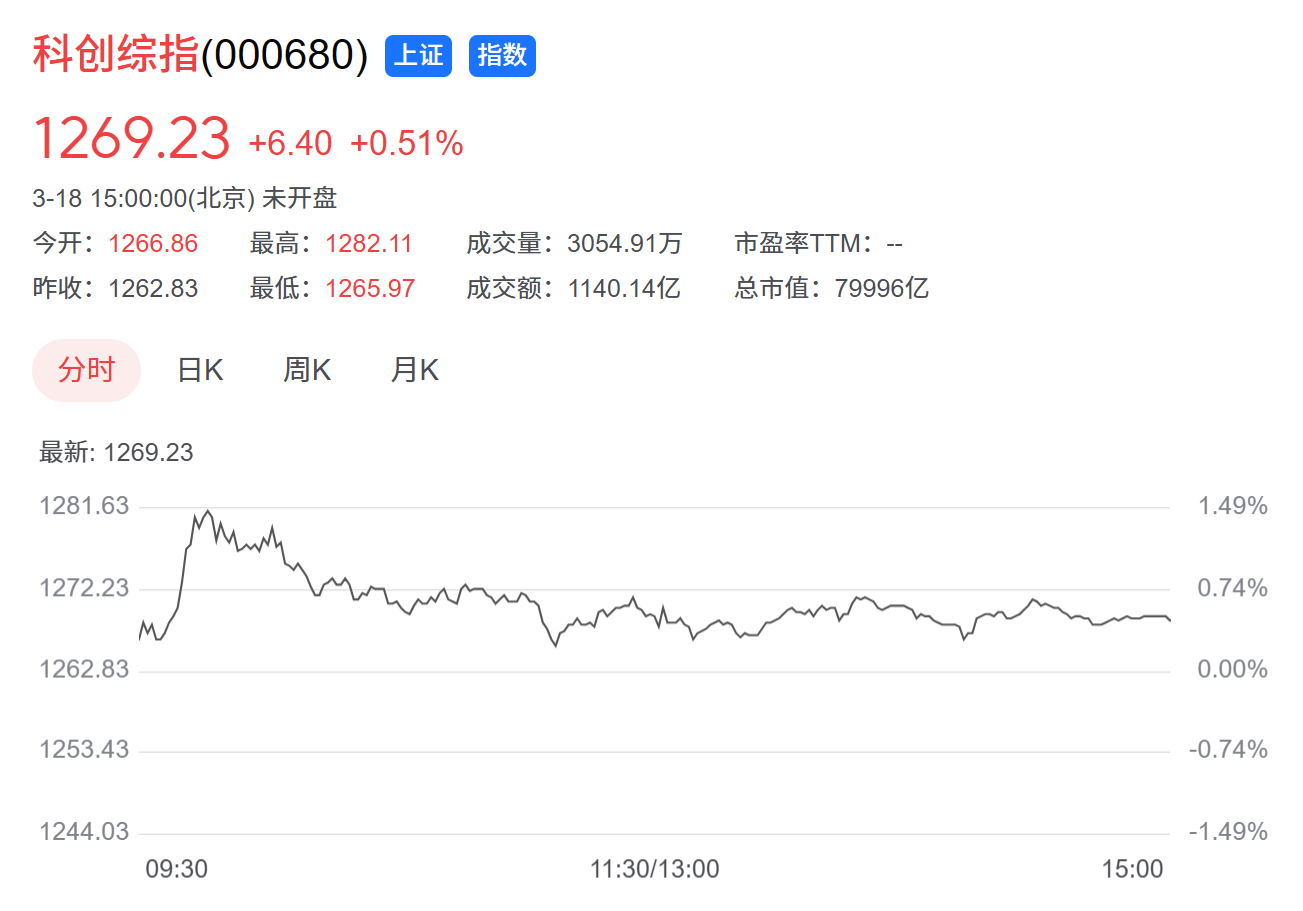1303x911 pixels.
Task: Click the 成交量 figure 3054.91万
Action: [624, 243]
